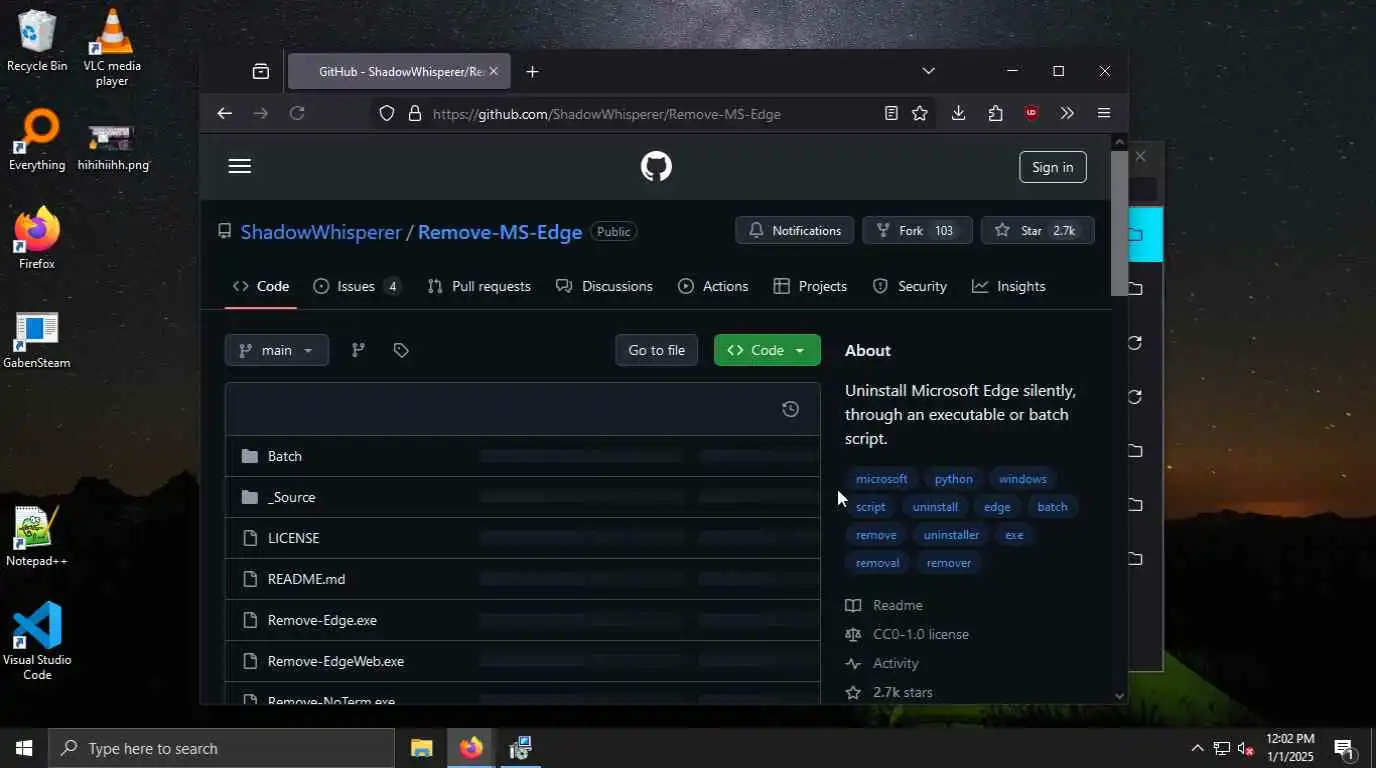Image resolution: width=1376 pixels, height=768 pixels.
Task: Go back to the previous page
Action: point(224,113)
